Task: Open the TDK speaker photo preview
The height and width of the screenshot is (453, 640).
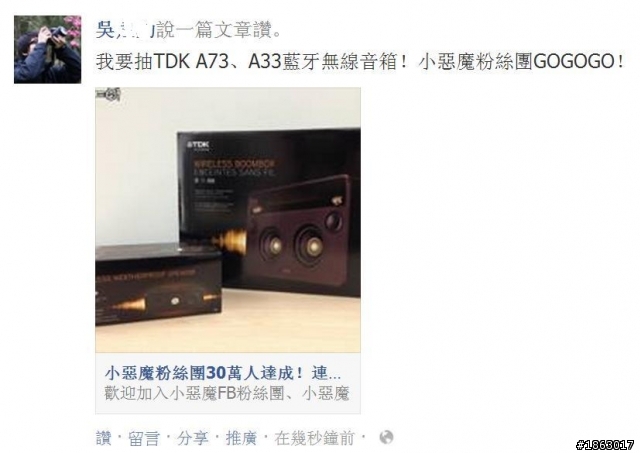Action: 228,220
